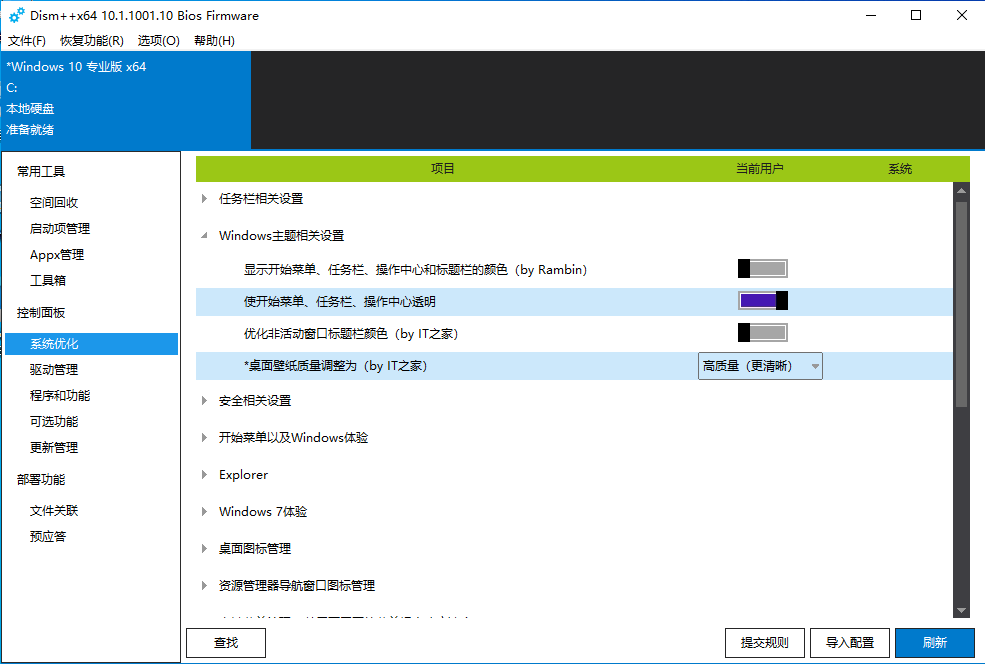Open the 恢复功能(R) menu
Viewport: 985px width, 664px height.
pos(92,41)
